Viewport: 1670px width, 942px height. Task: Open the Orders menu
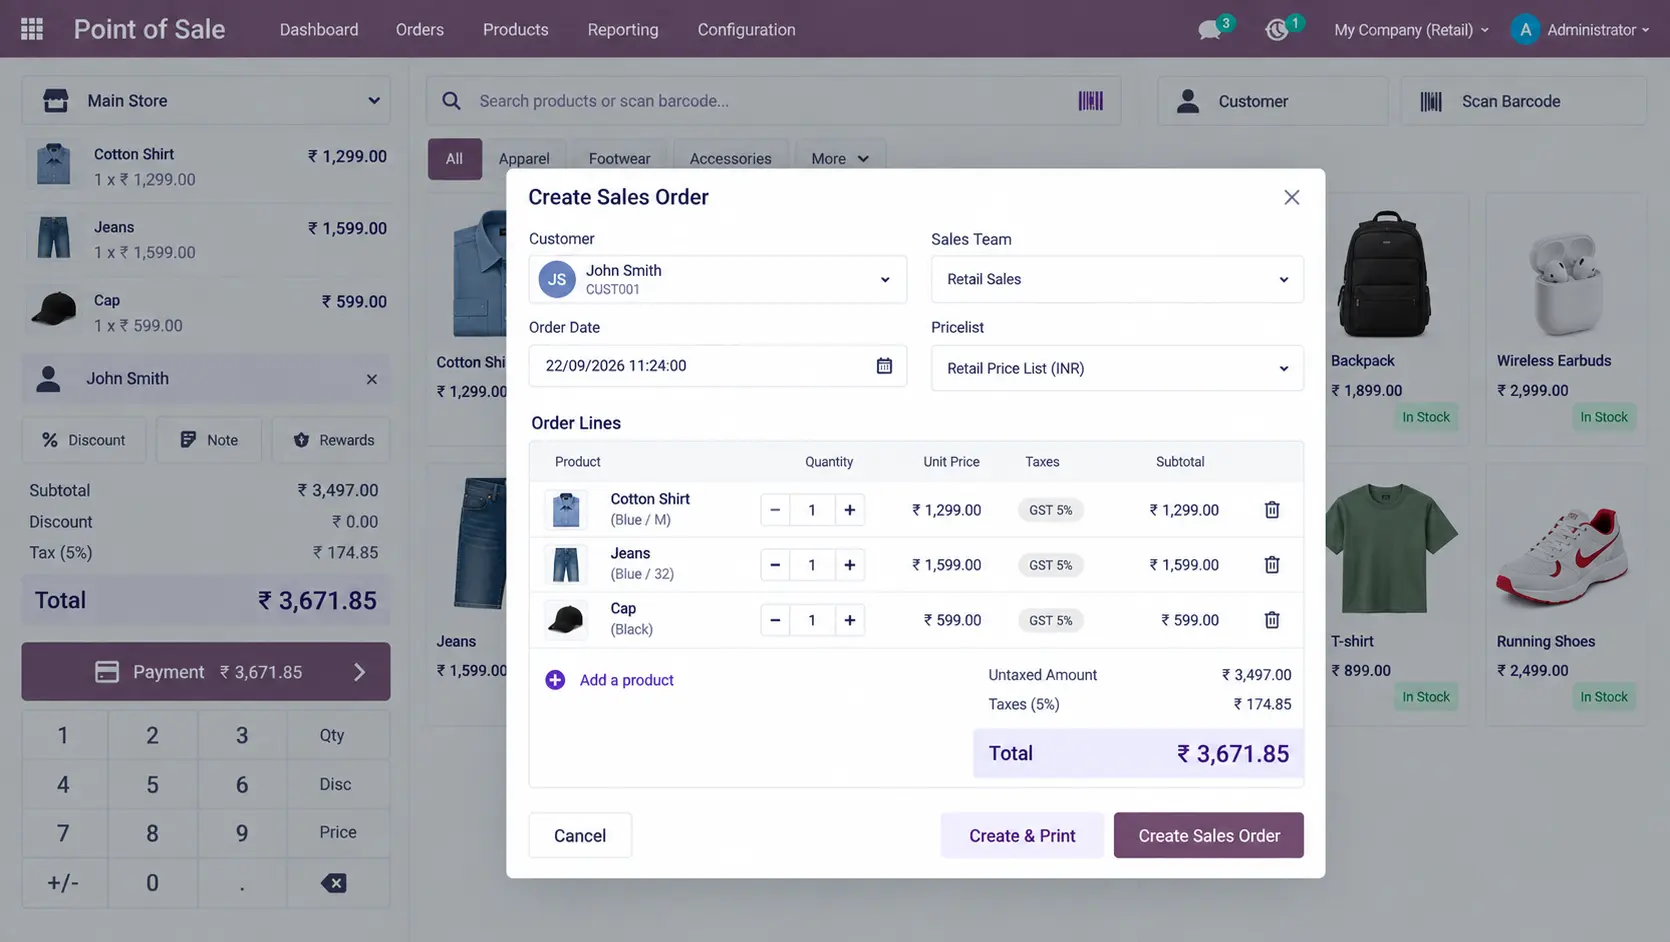[420, 30]
